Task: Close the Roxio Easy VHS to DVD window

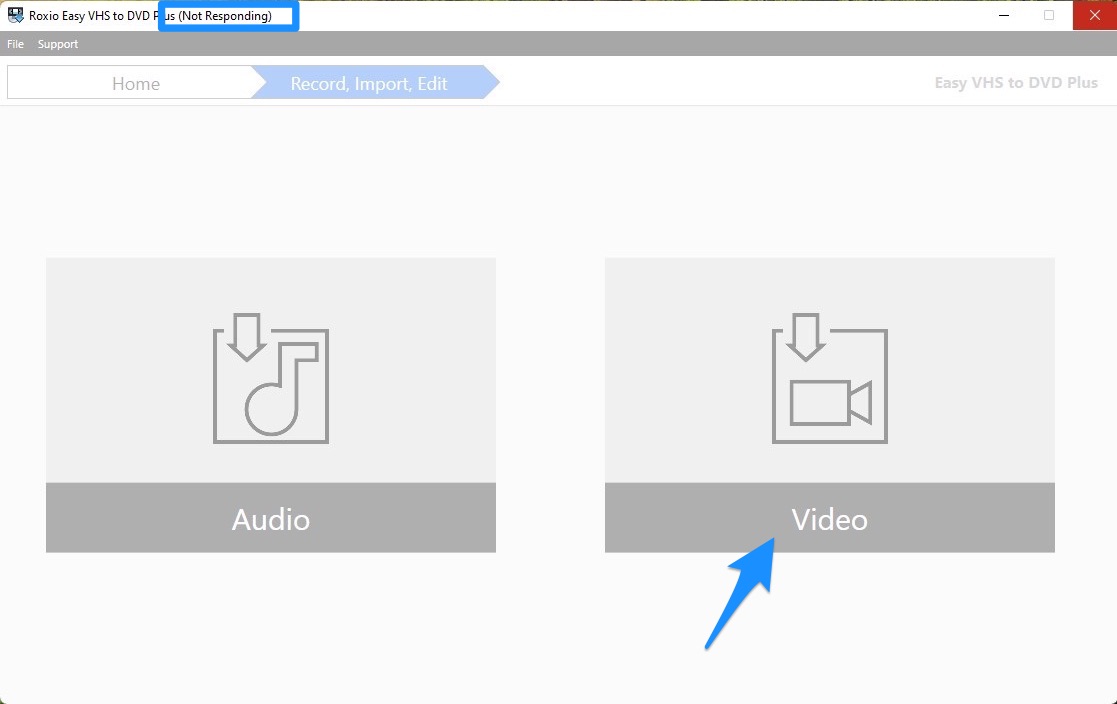Action: (x=1094, y=16)
